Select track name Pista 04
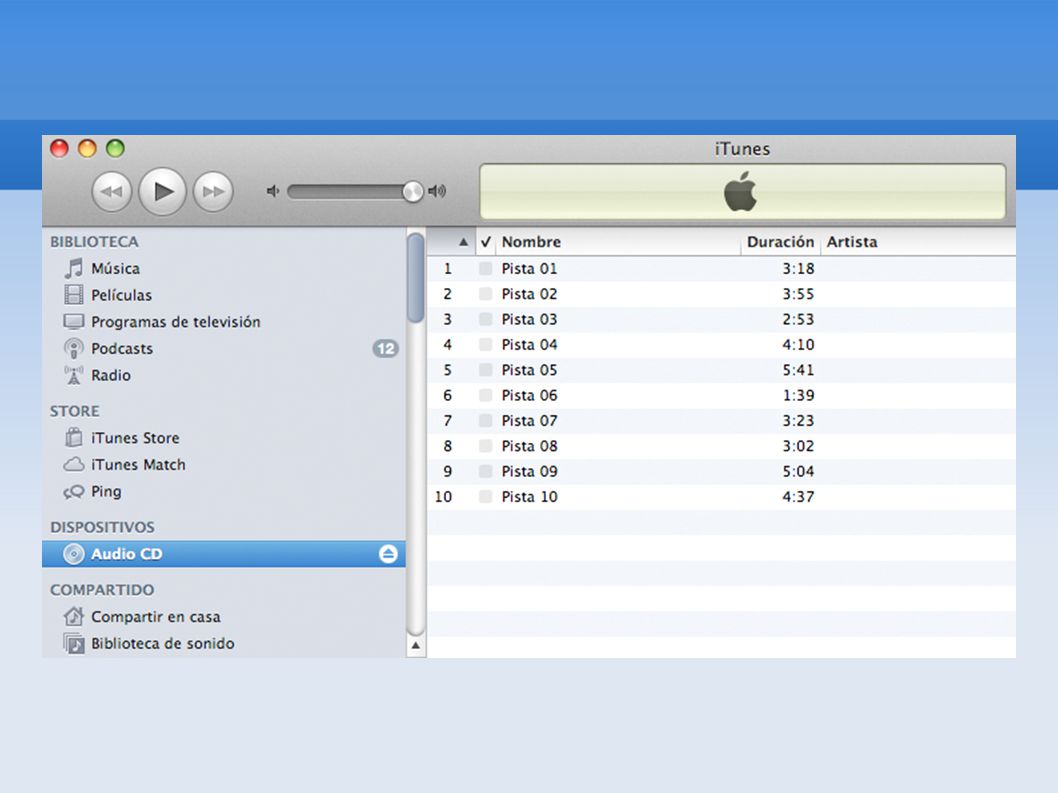Image resolution: width=1058 pixels, height=793 pixels. pos(529,344)
